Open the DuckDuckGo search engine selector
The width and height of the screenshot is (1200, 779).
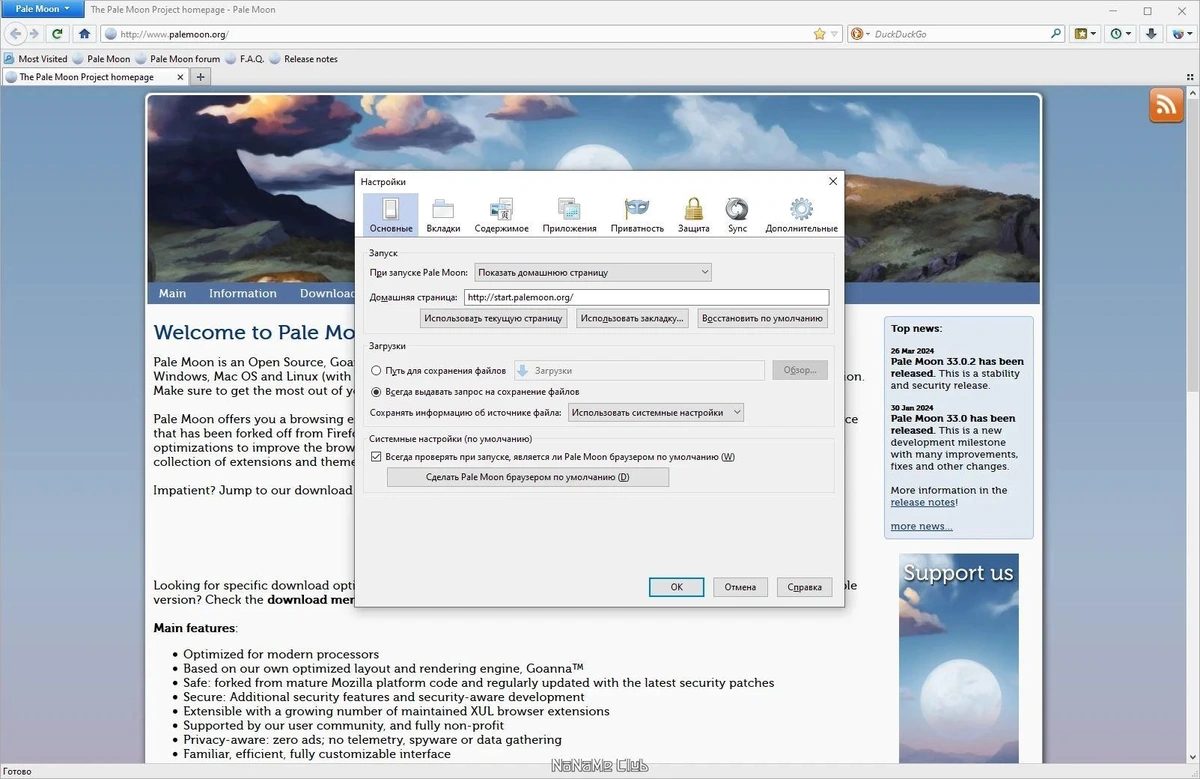pyautogui.click(x=860, y=34)
